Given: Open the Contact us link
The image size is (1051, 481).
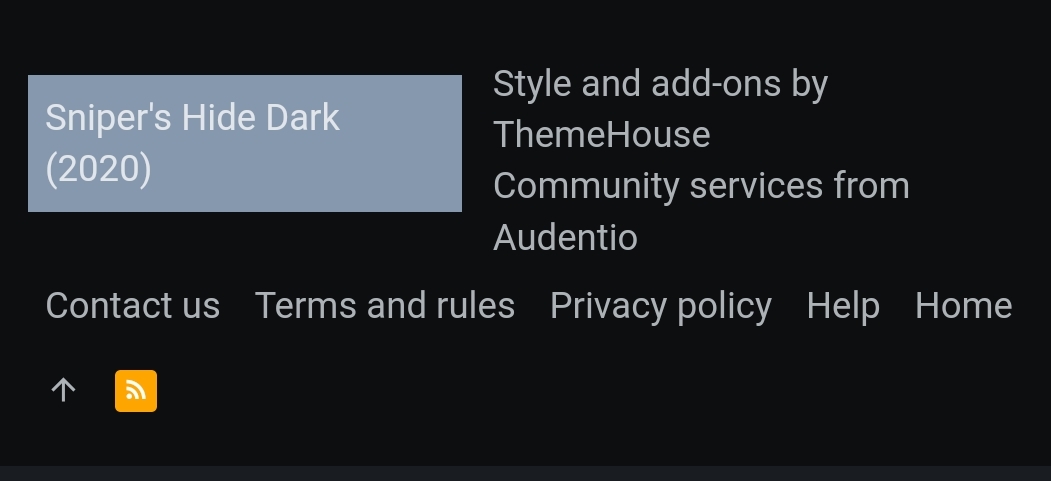Looking at the screenshot, I should (x=133, y=305).
